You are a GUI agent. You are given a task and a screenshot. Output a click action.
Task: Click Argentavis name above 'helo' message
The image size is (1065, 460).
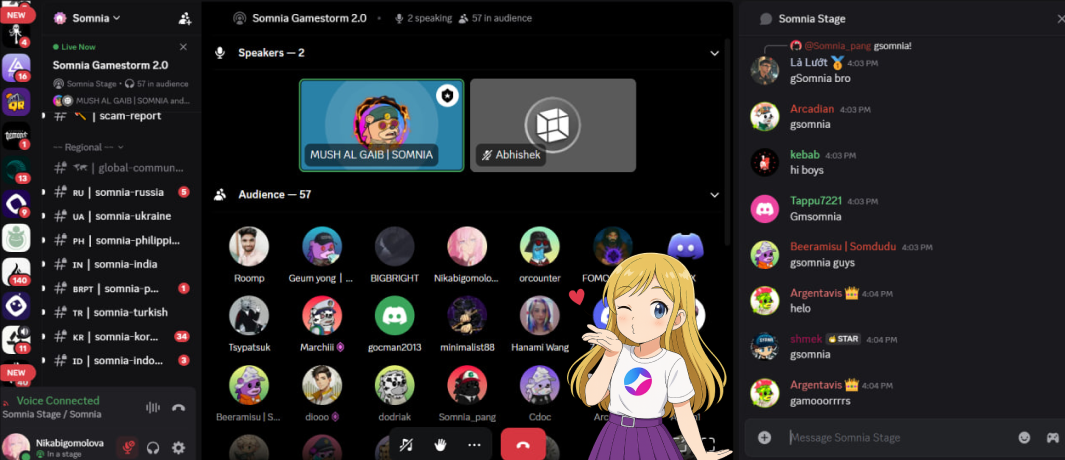coord(816,293)
